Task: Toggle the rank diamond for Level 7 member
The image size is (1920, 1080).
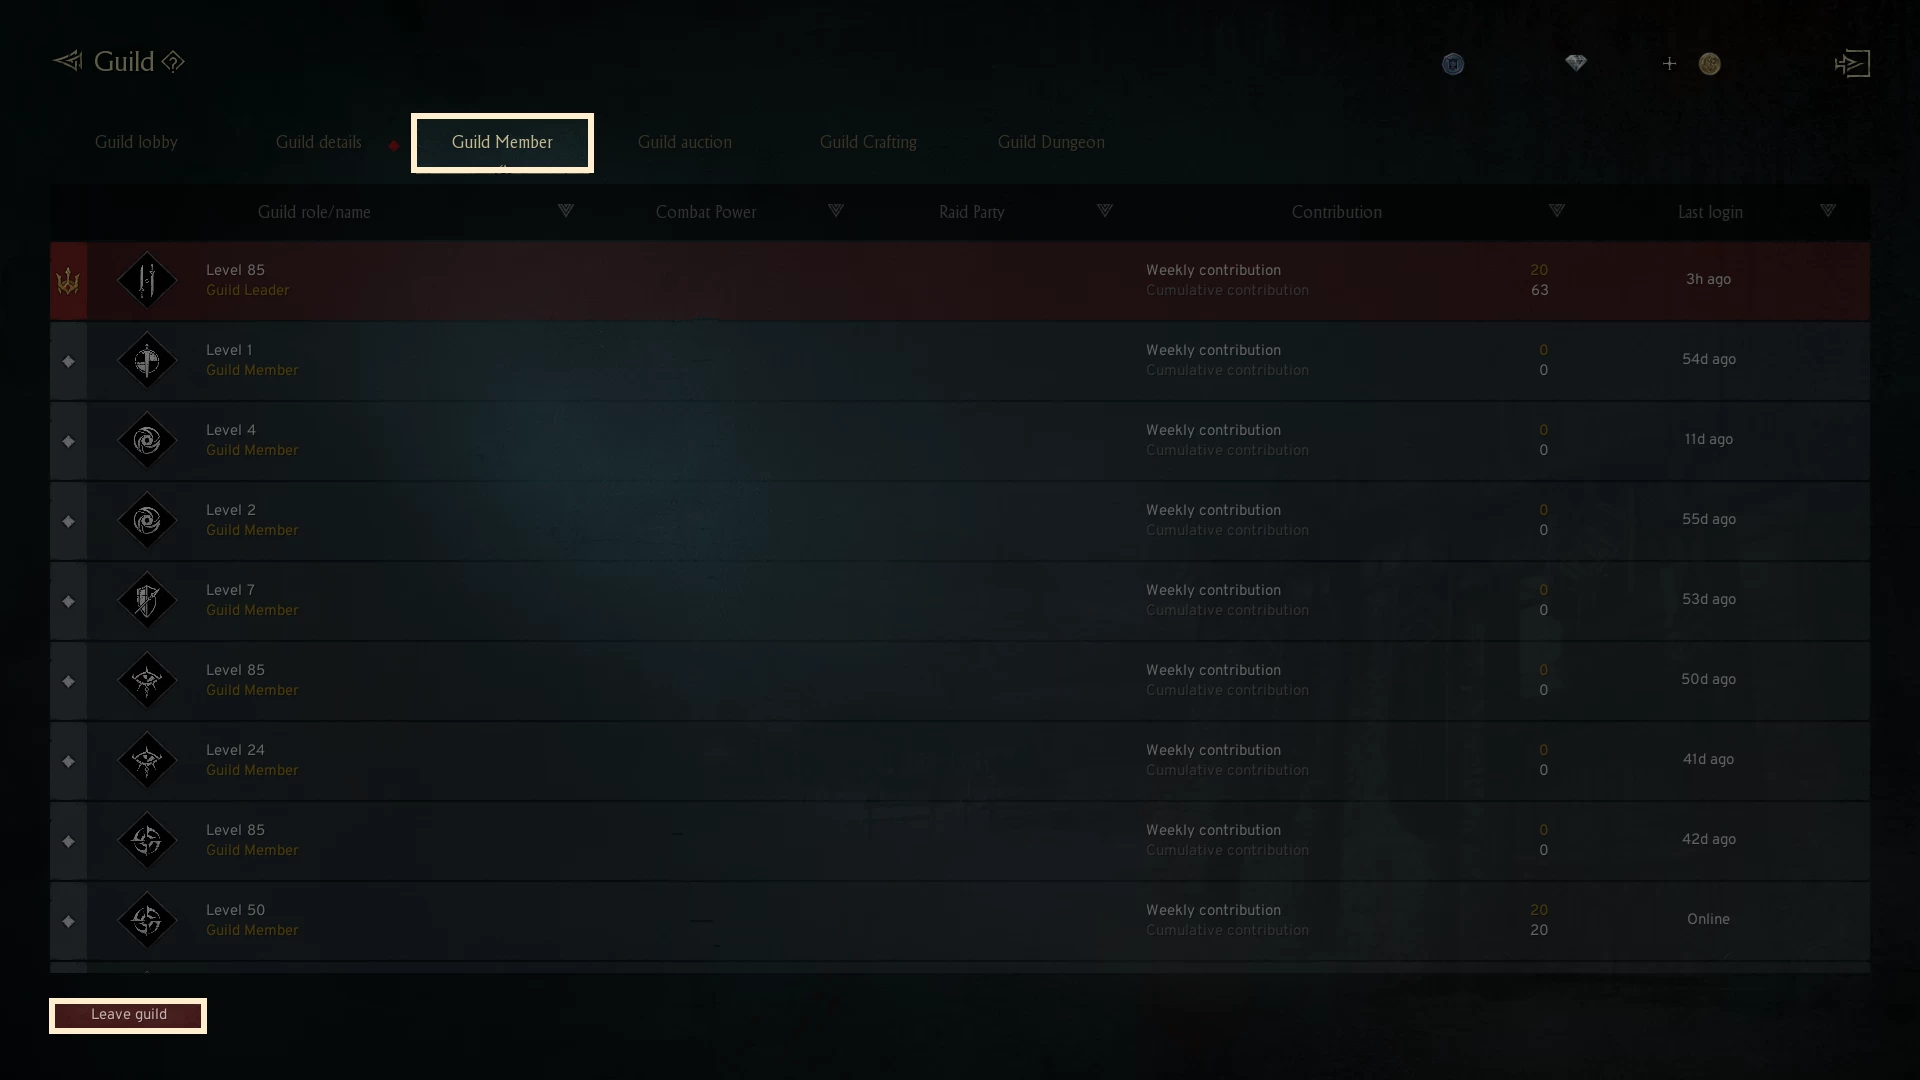Action: [x=68, y=601]
